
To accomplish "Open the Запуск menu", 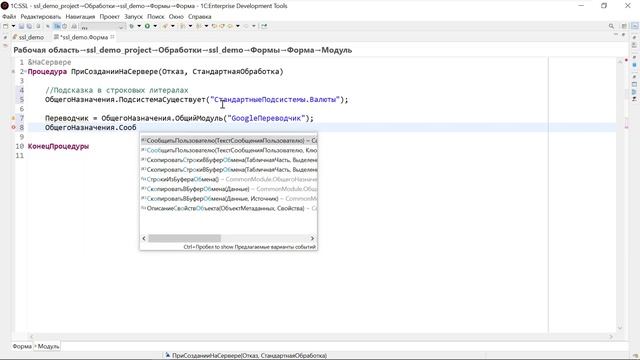I will pos(133,17).
